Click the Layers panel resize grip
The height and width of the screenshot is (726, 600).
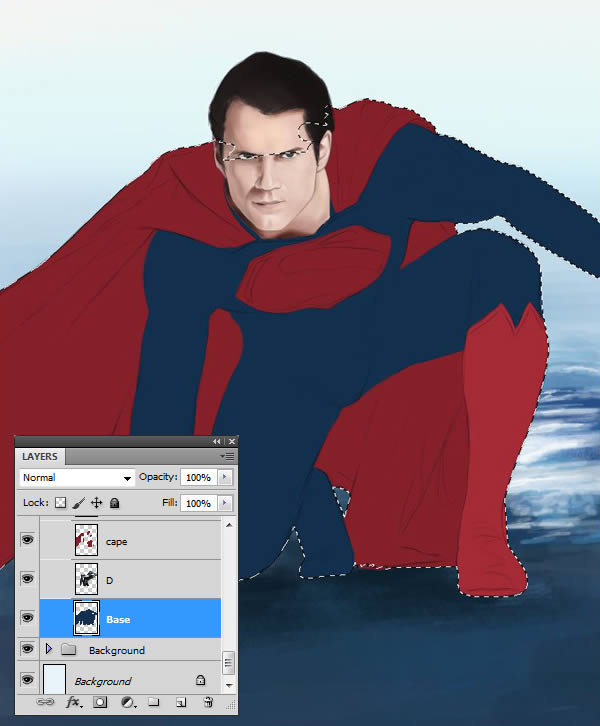click(231, 705)
